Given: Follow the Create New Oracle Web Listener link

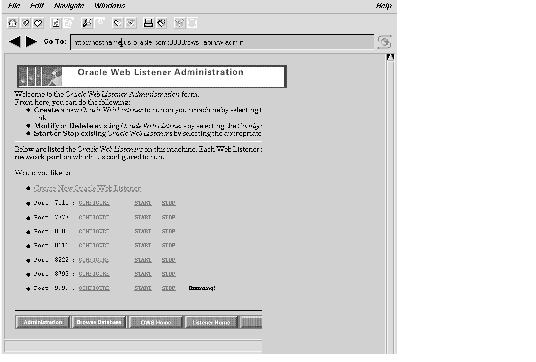Looking at the screenshot, I should 87,188.
